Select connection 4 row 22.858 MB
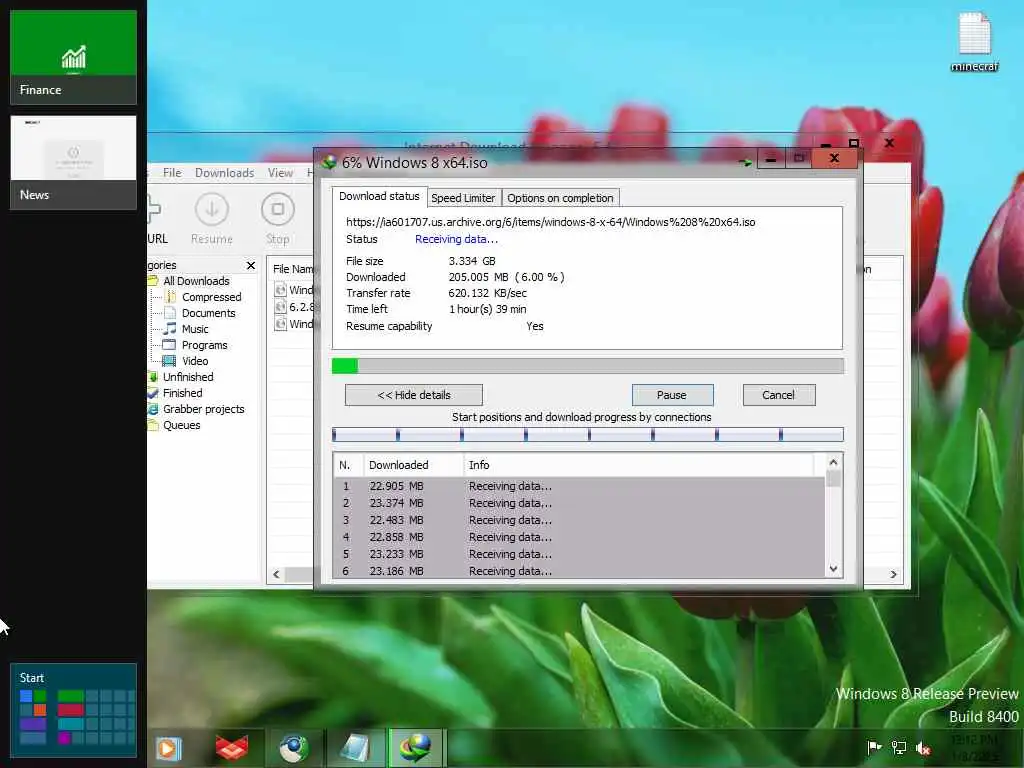The width and height of the screenshot is (1024, 768). click(x=579, y=537)
